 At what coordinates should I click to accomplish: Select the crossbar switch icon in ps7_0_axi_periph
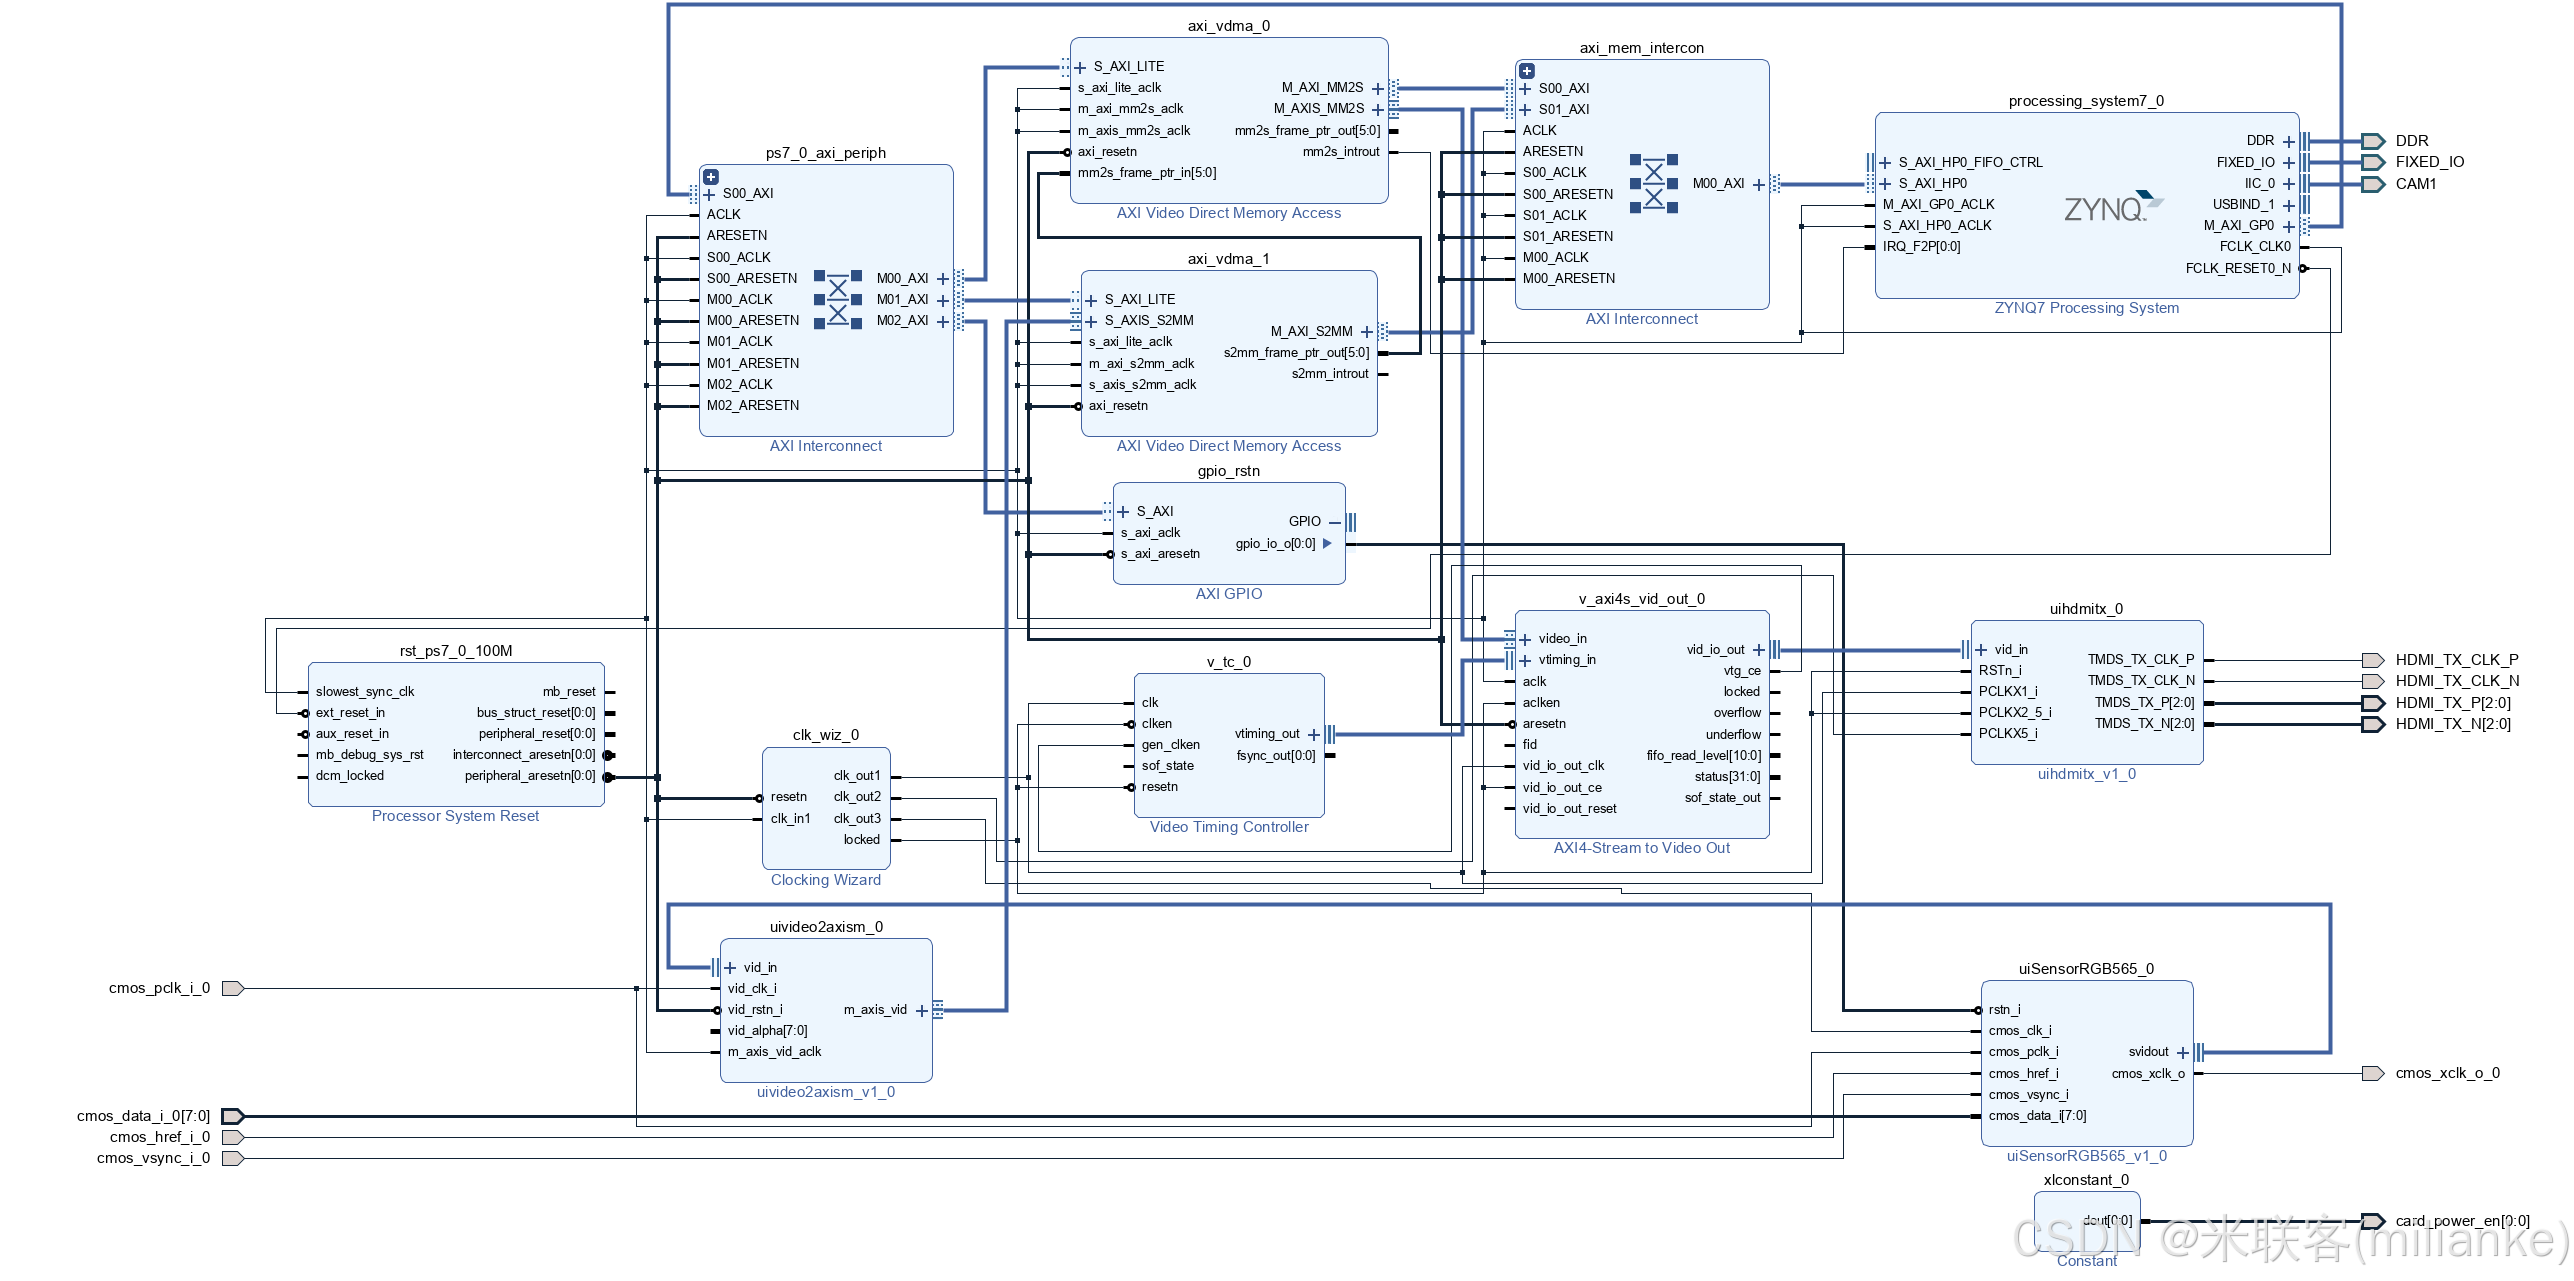tap(838, 299)
